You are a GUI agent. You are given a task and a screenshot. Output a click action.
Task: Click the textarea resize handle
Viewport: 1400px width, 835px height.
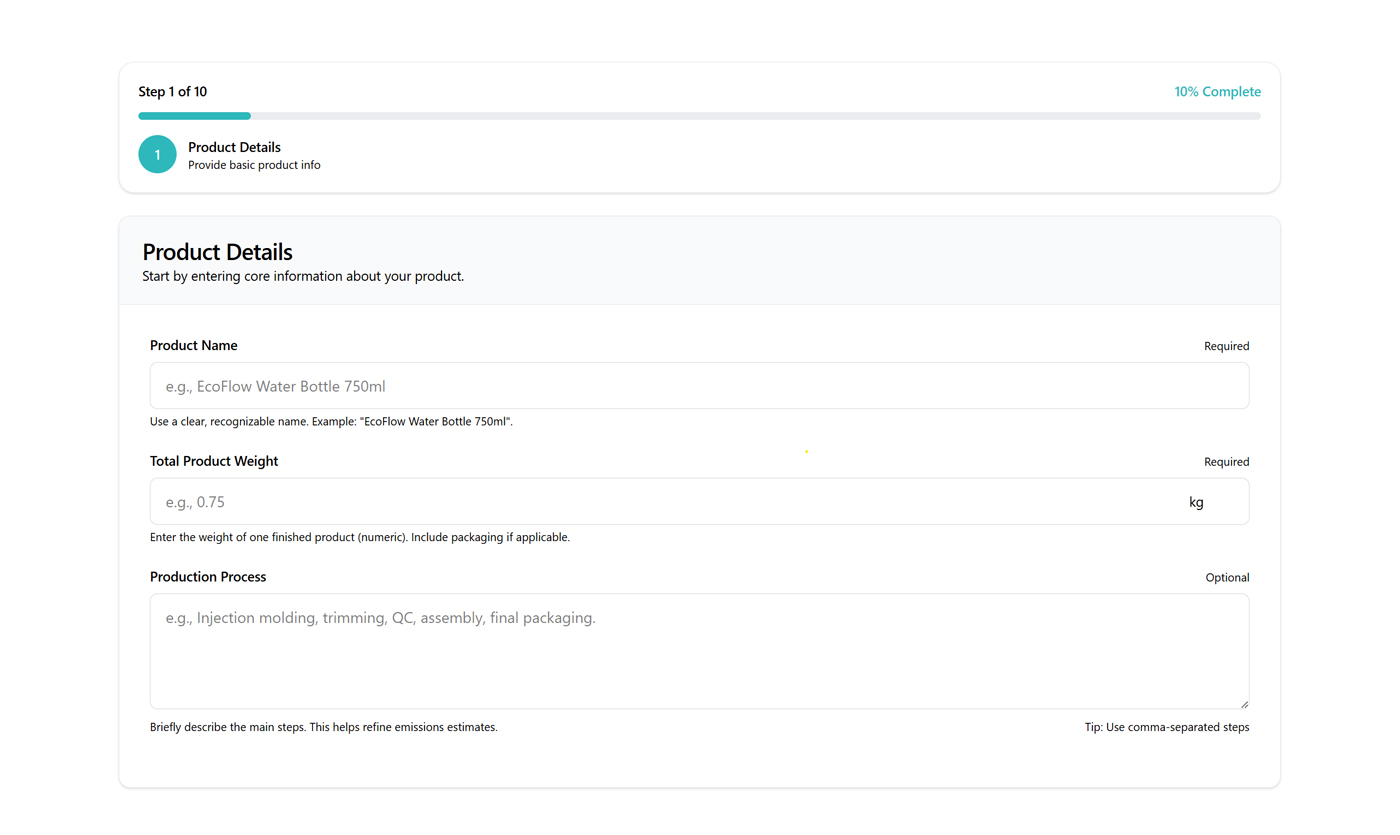[1243, 703]
